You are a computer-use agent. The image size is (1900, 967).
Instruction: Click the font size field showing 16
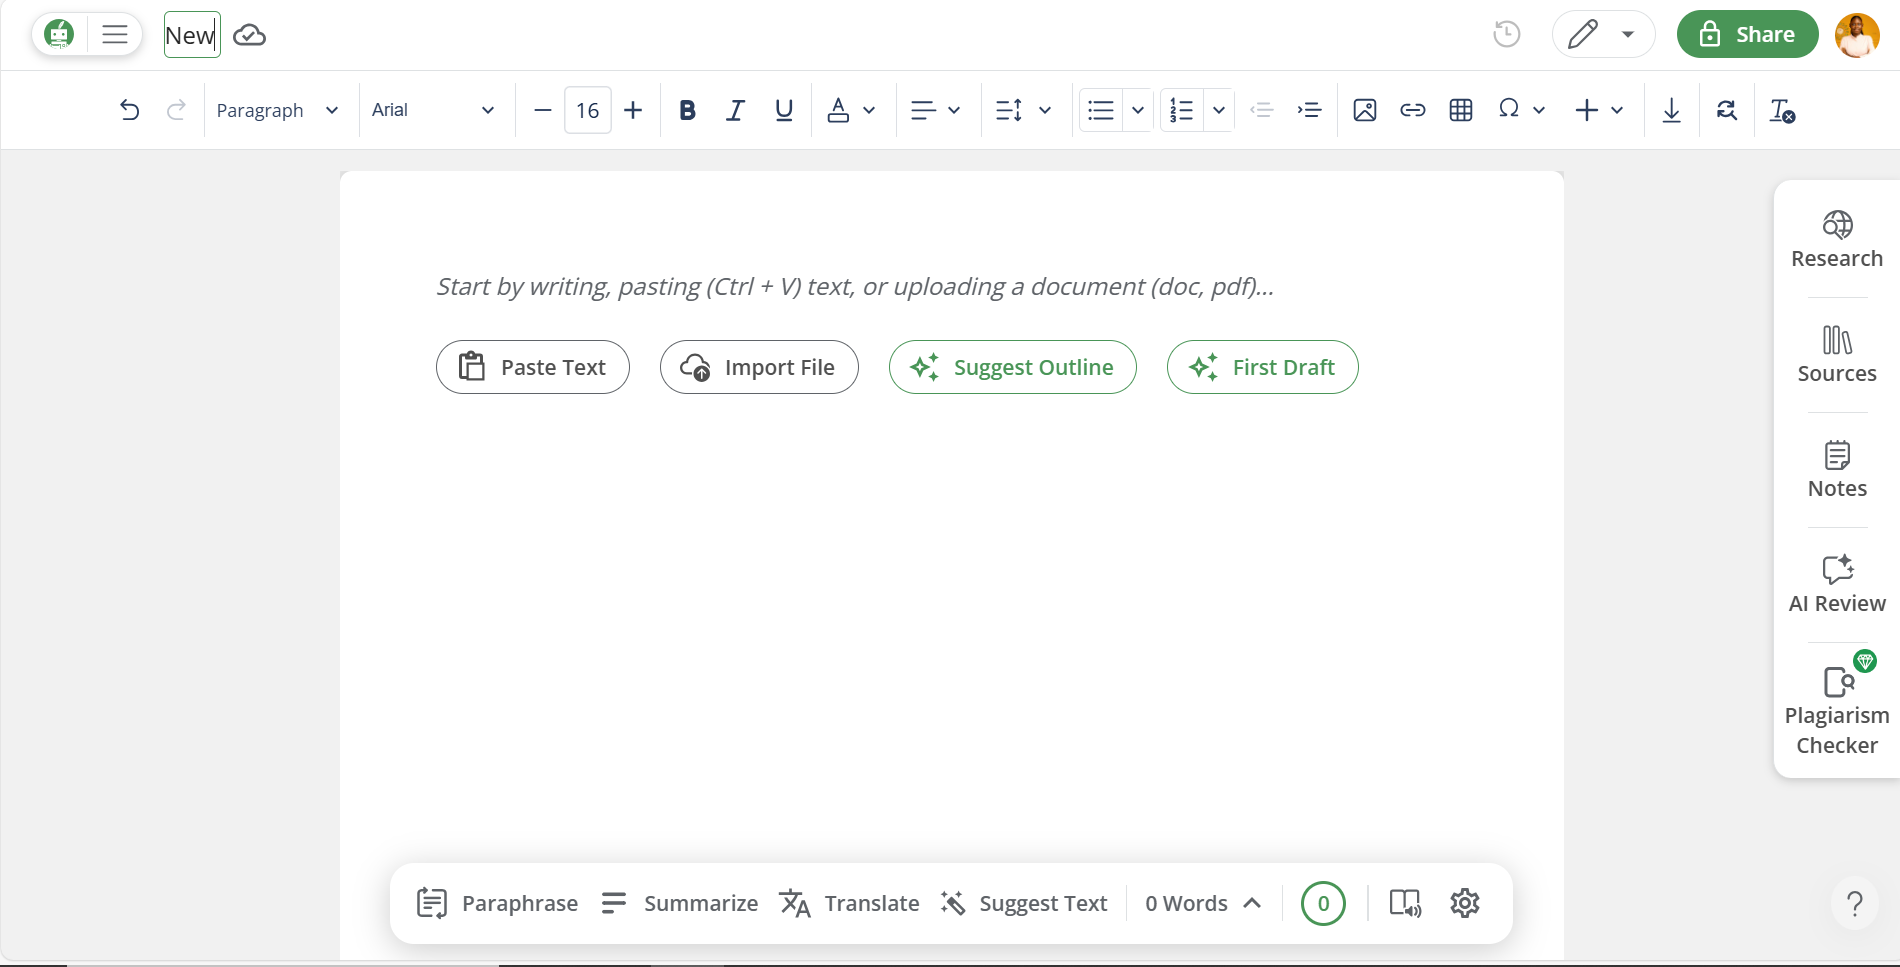click(x=588, y=110)
